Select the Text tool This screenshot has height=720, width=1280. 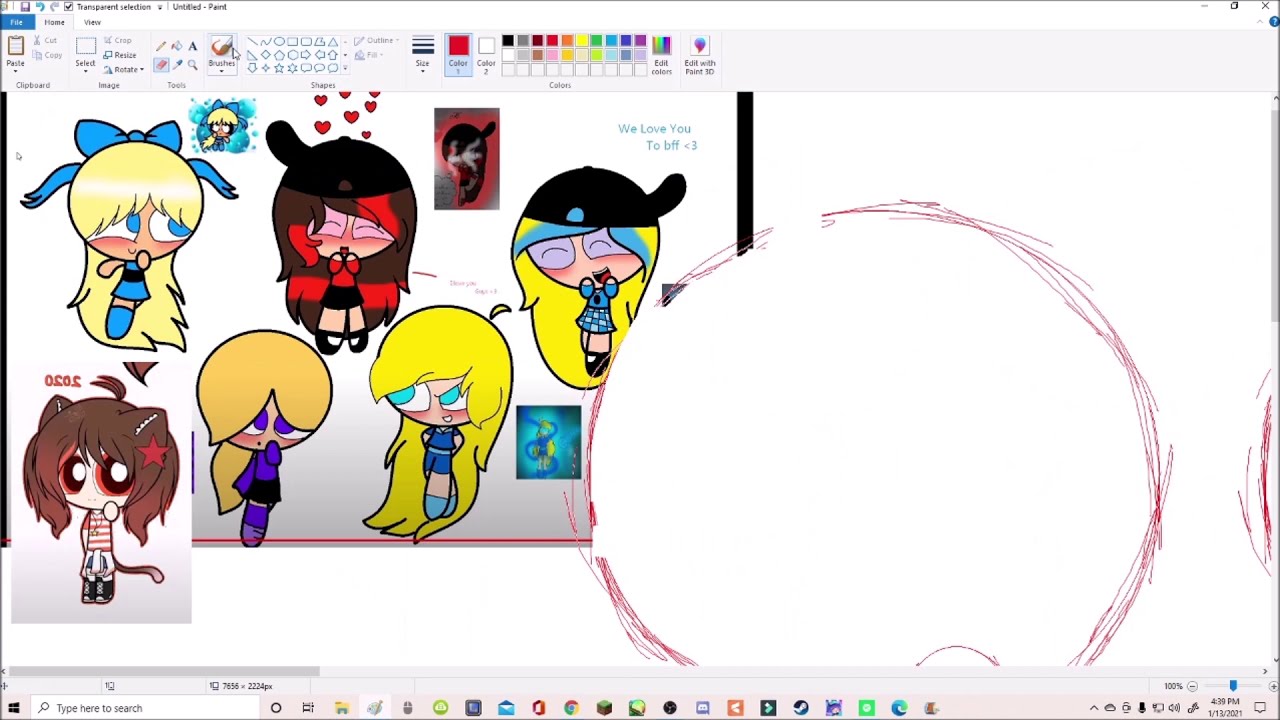point(193,46)
